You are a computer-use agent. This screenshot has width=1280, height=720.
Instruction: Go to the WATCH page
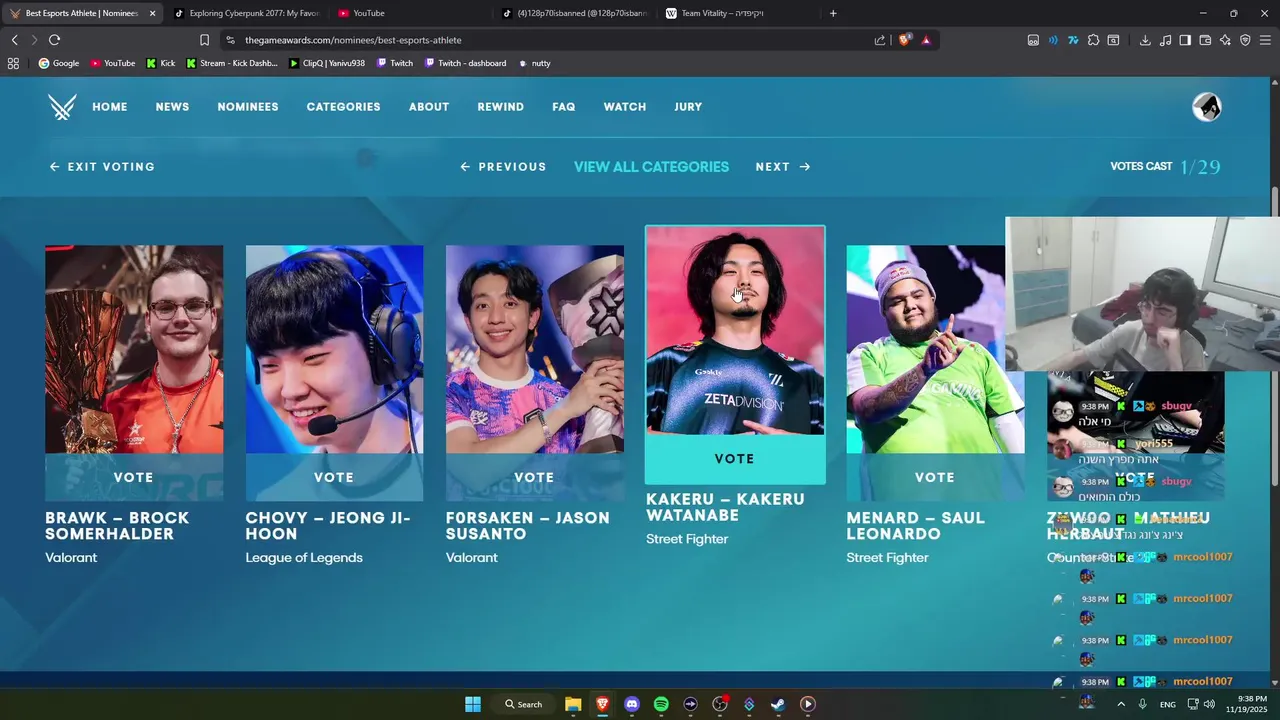(x=625, y=107)
